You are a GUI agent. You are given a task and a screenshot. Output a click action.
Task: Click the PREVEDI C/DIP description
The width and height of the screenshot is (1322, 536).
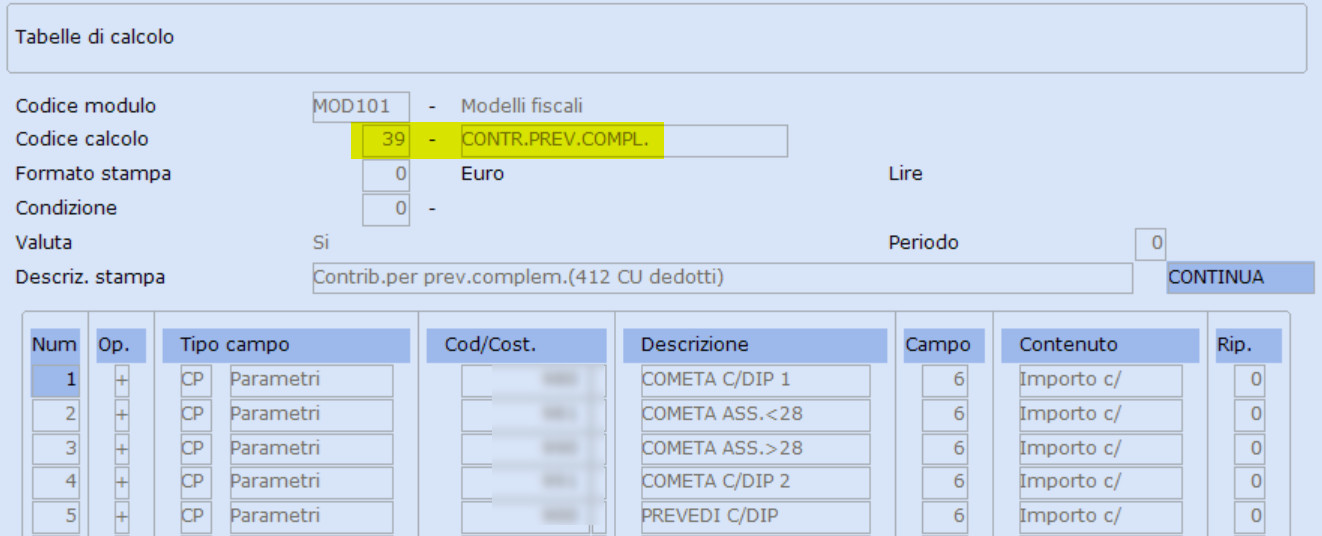pyautogui.click(x=756, y=517)
